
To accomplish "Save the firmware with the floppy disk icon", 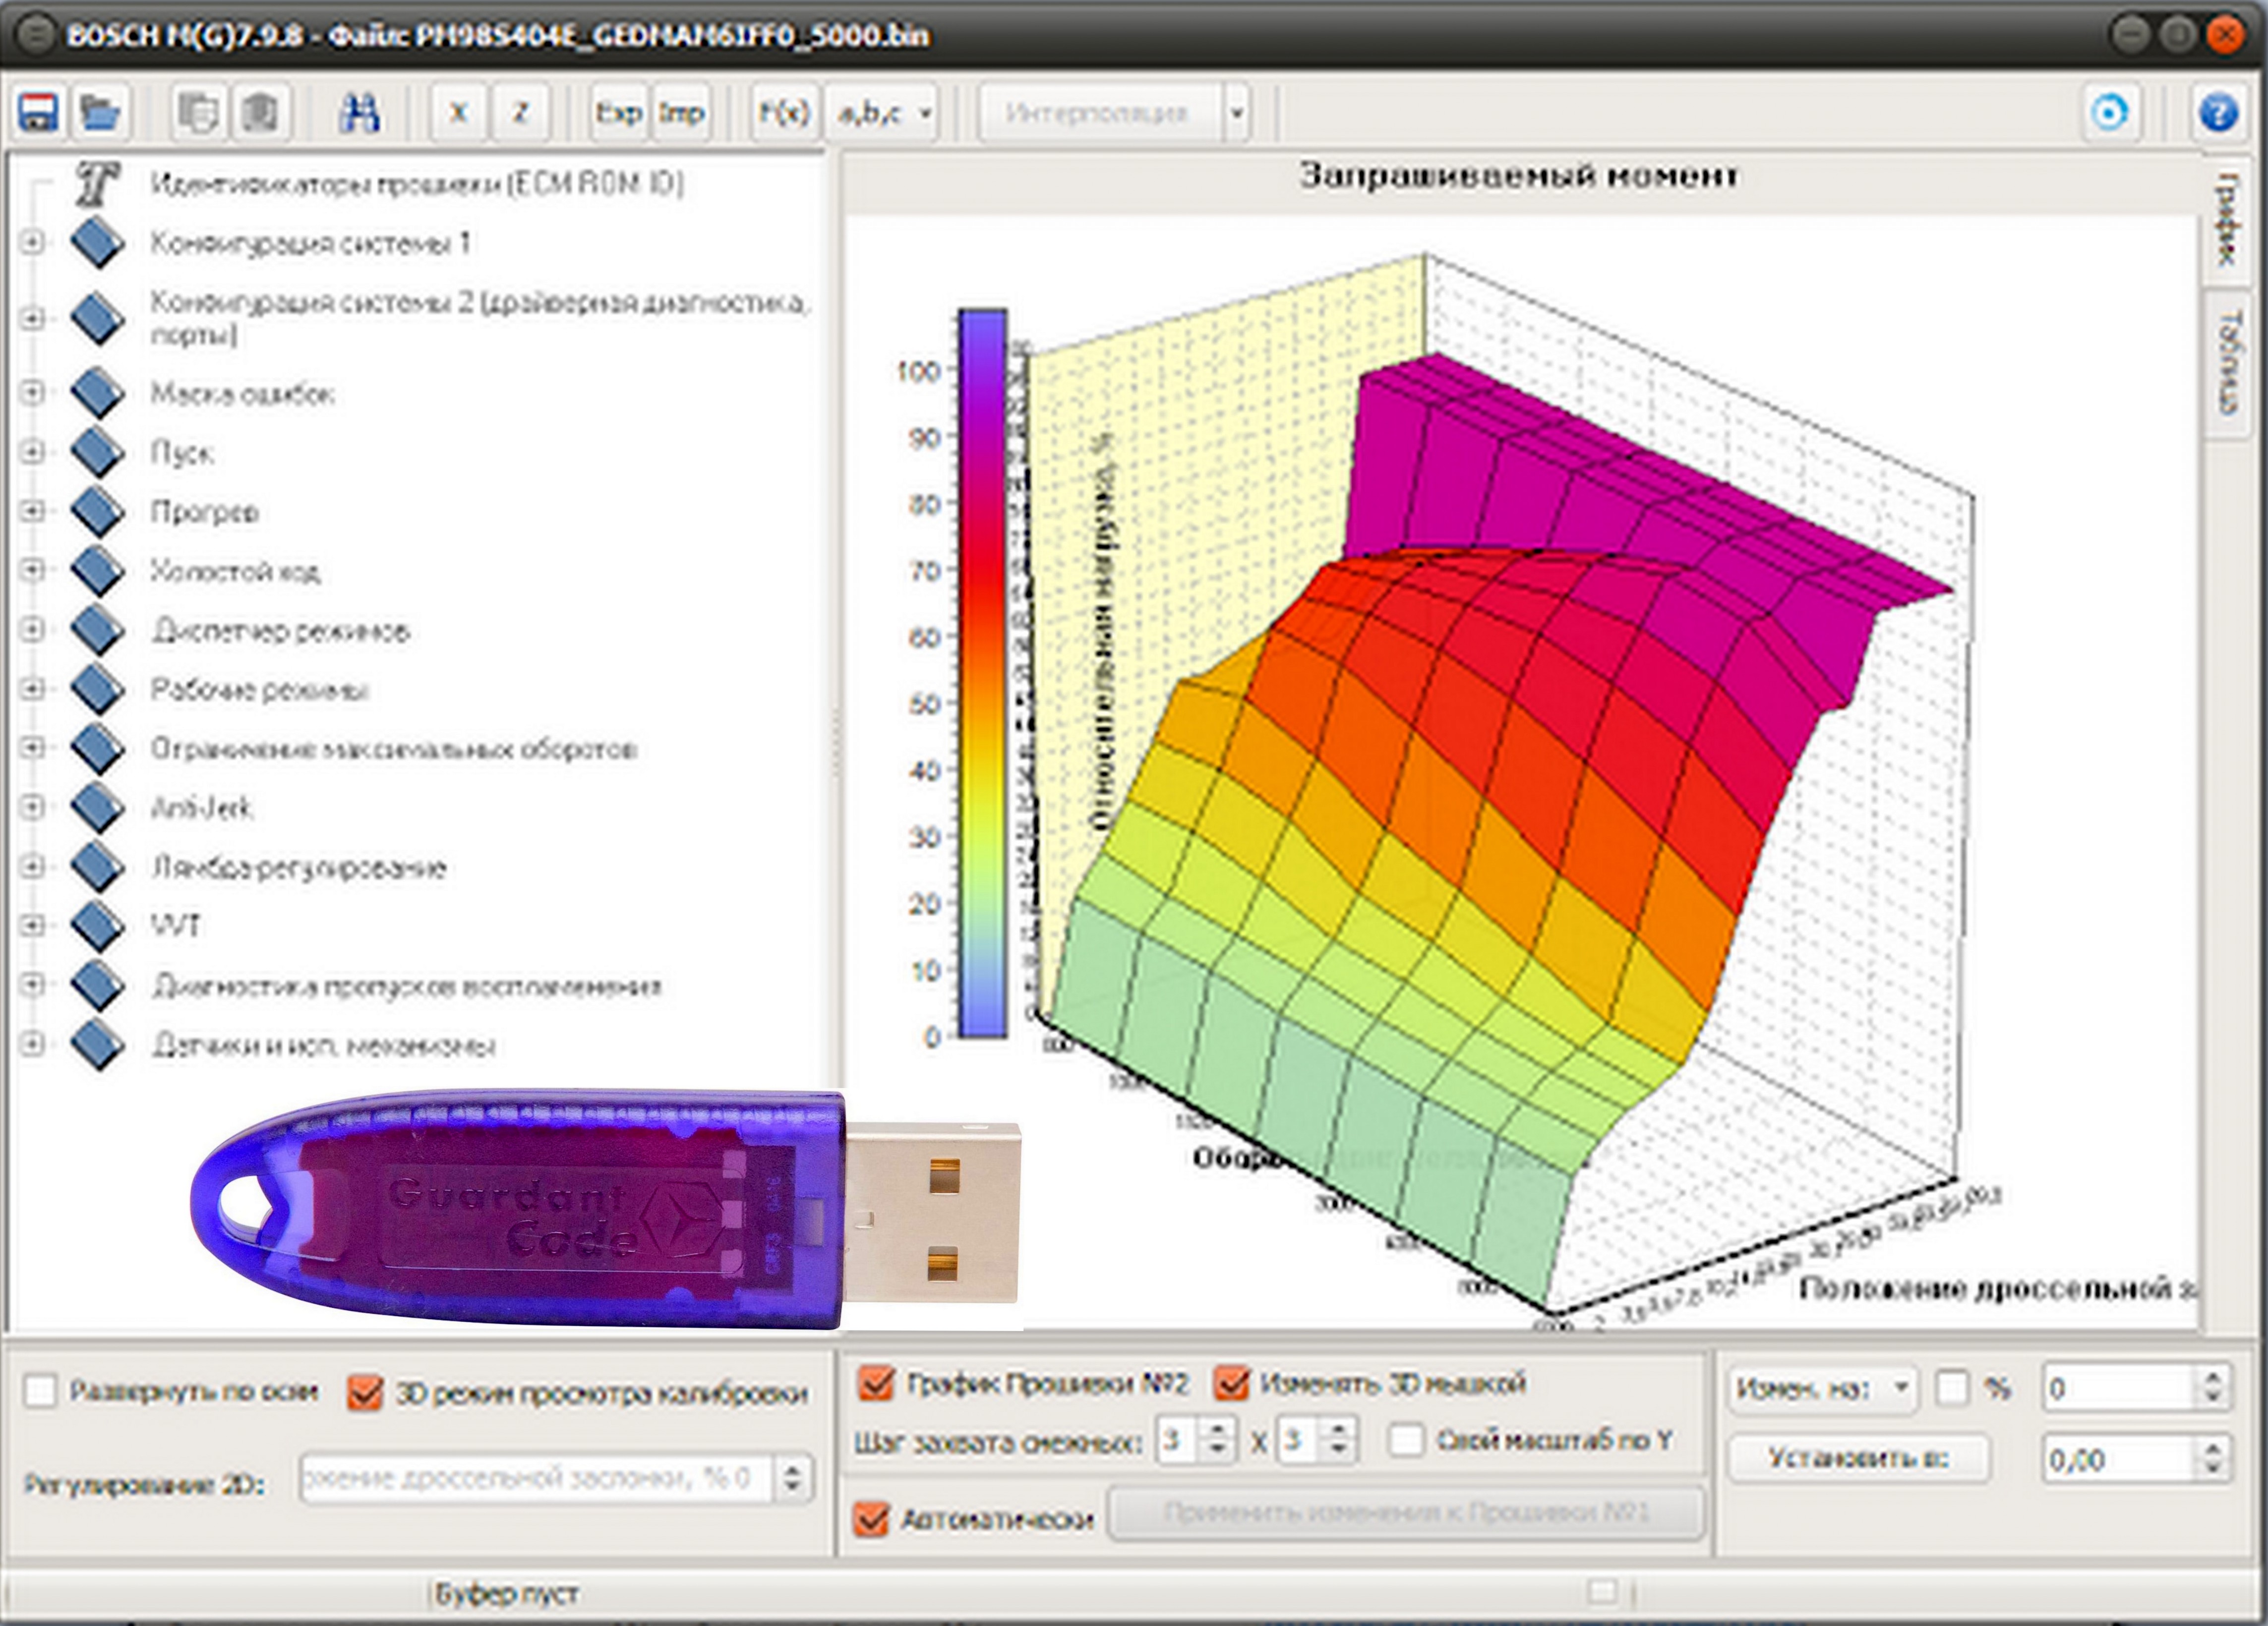I will 39,112.
